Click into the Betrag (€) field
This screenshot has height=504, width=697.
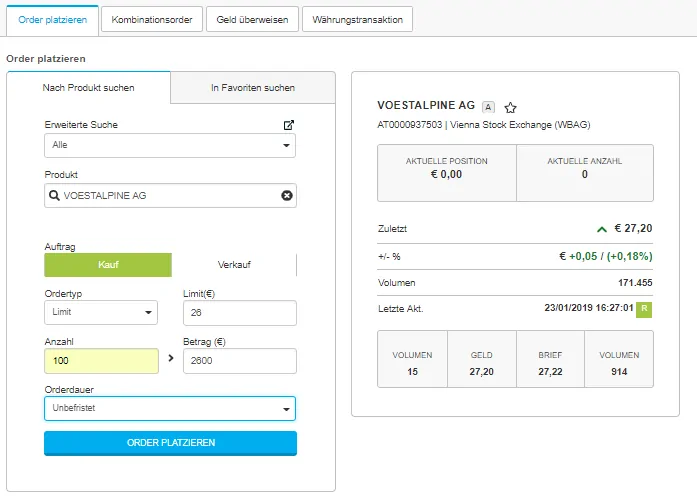pos(240,361)
